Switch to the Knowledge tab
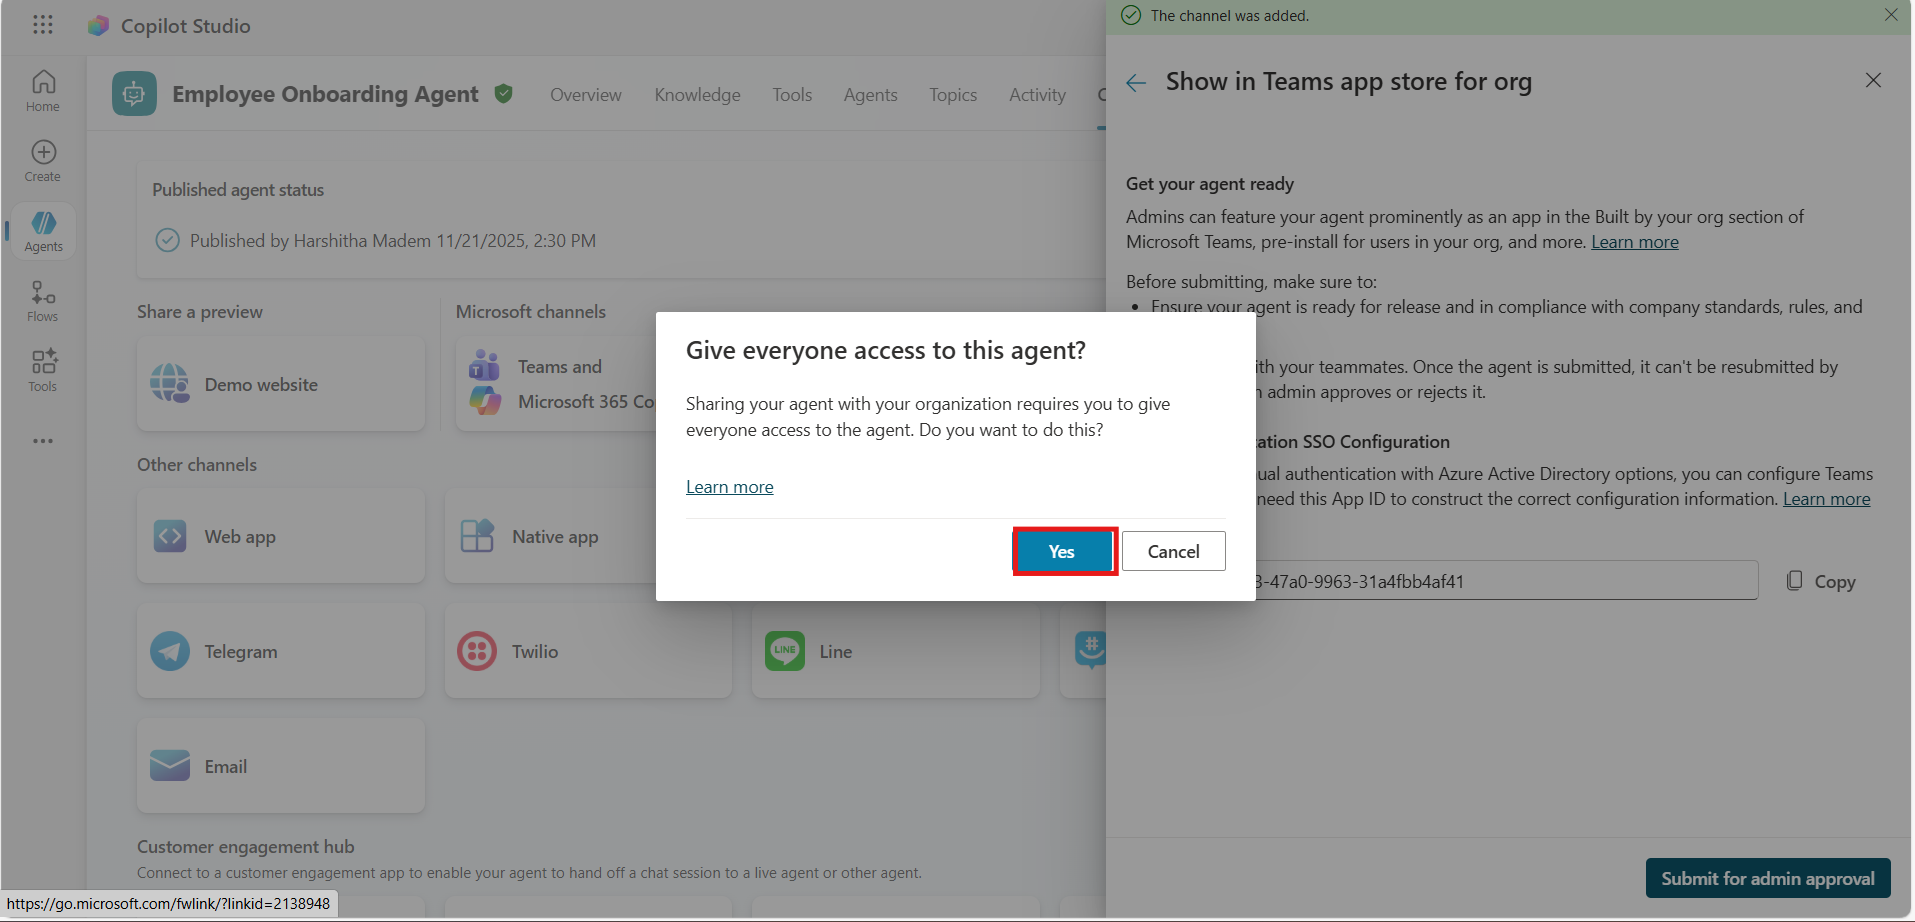 point(697,95)
